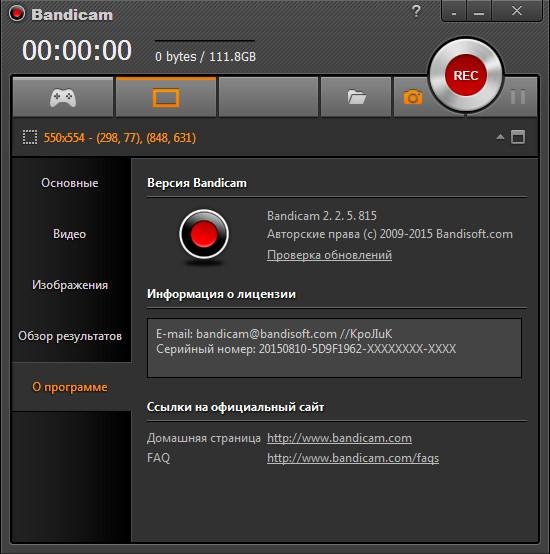Click the Проверка обновлений link
Viewport: 550px width, 554px height.
[329, 255]
